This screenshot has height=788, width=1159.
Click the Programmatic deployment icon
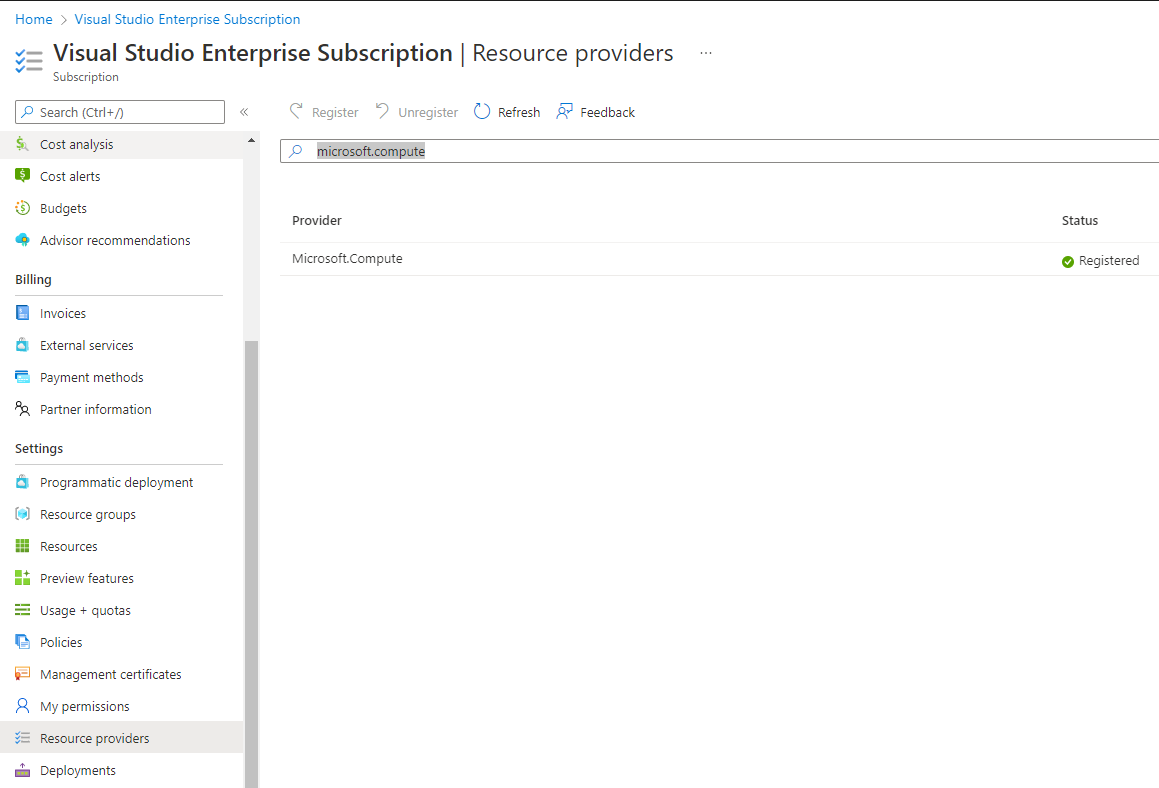(x=22, y=482)
